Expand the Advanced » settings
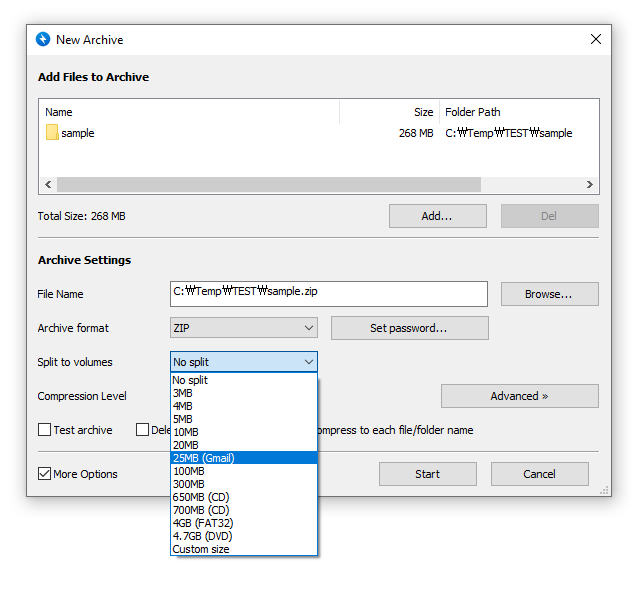 [x=519, y=396]
